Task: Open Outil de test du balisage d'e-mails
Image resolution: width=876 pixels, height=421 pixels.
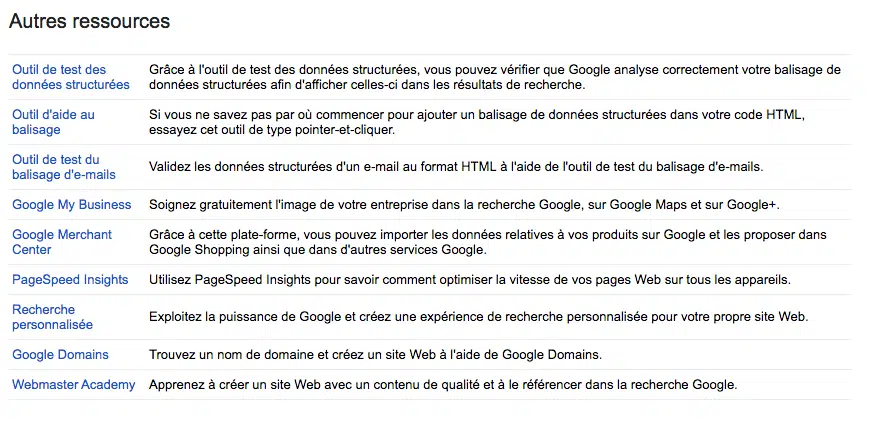Action: (64, 167)
